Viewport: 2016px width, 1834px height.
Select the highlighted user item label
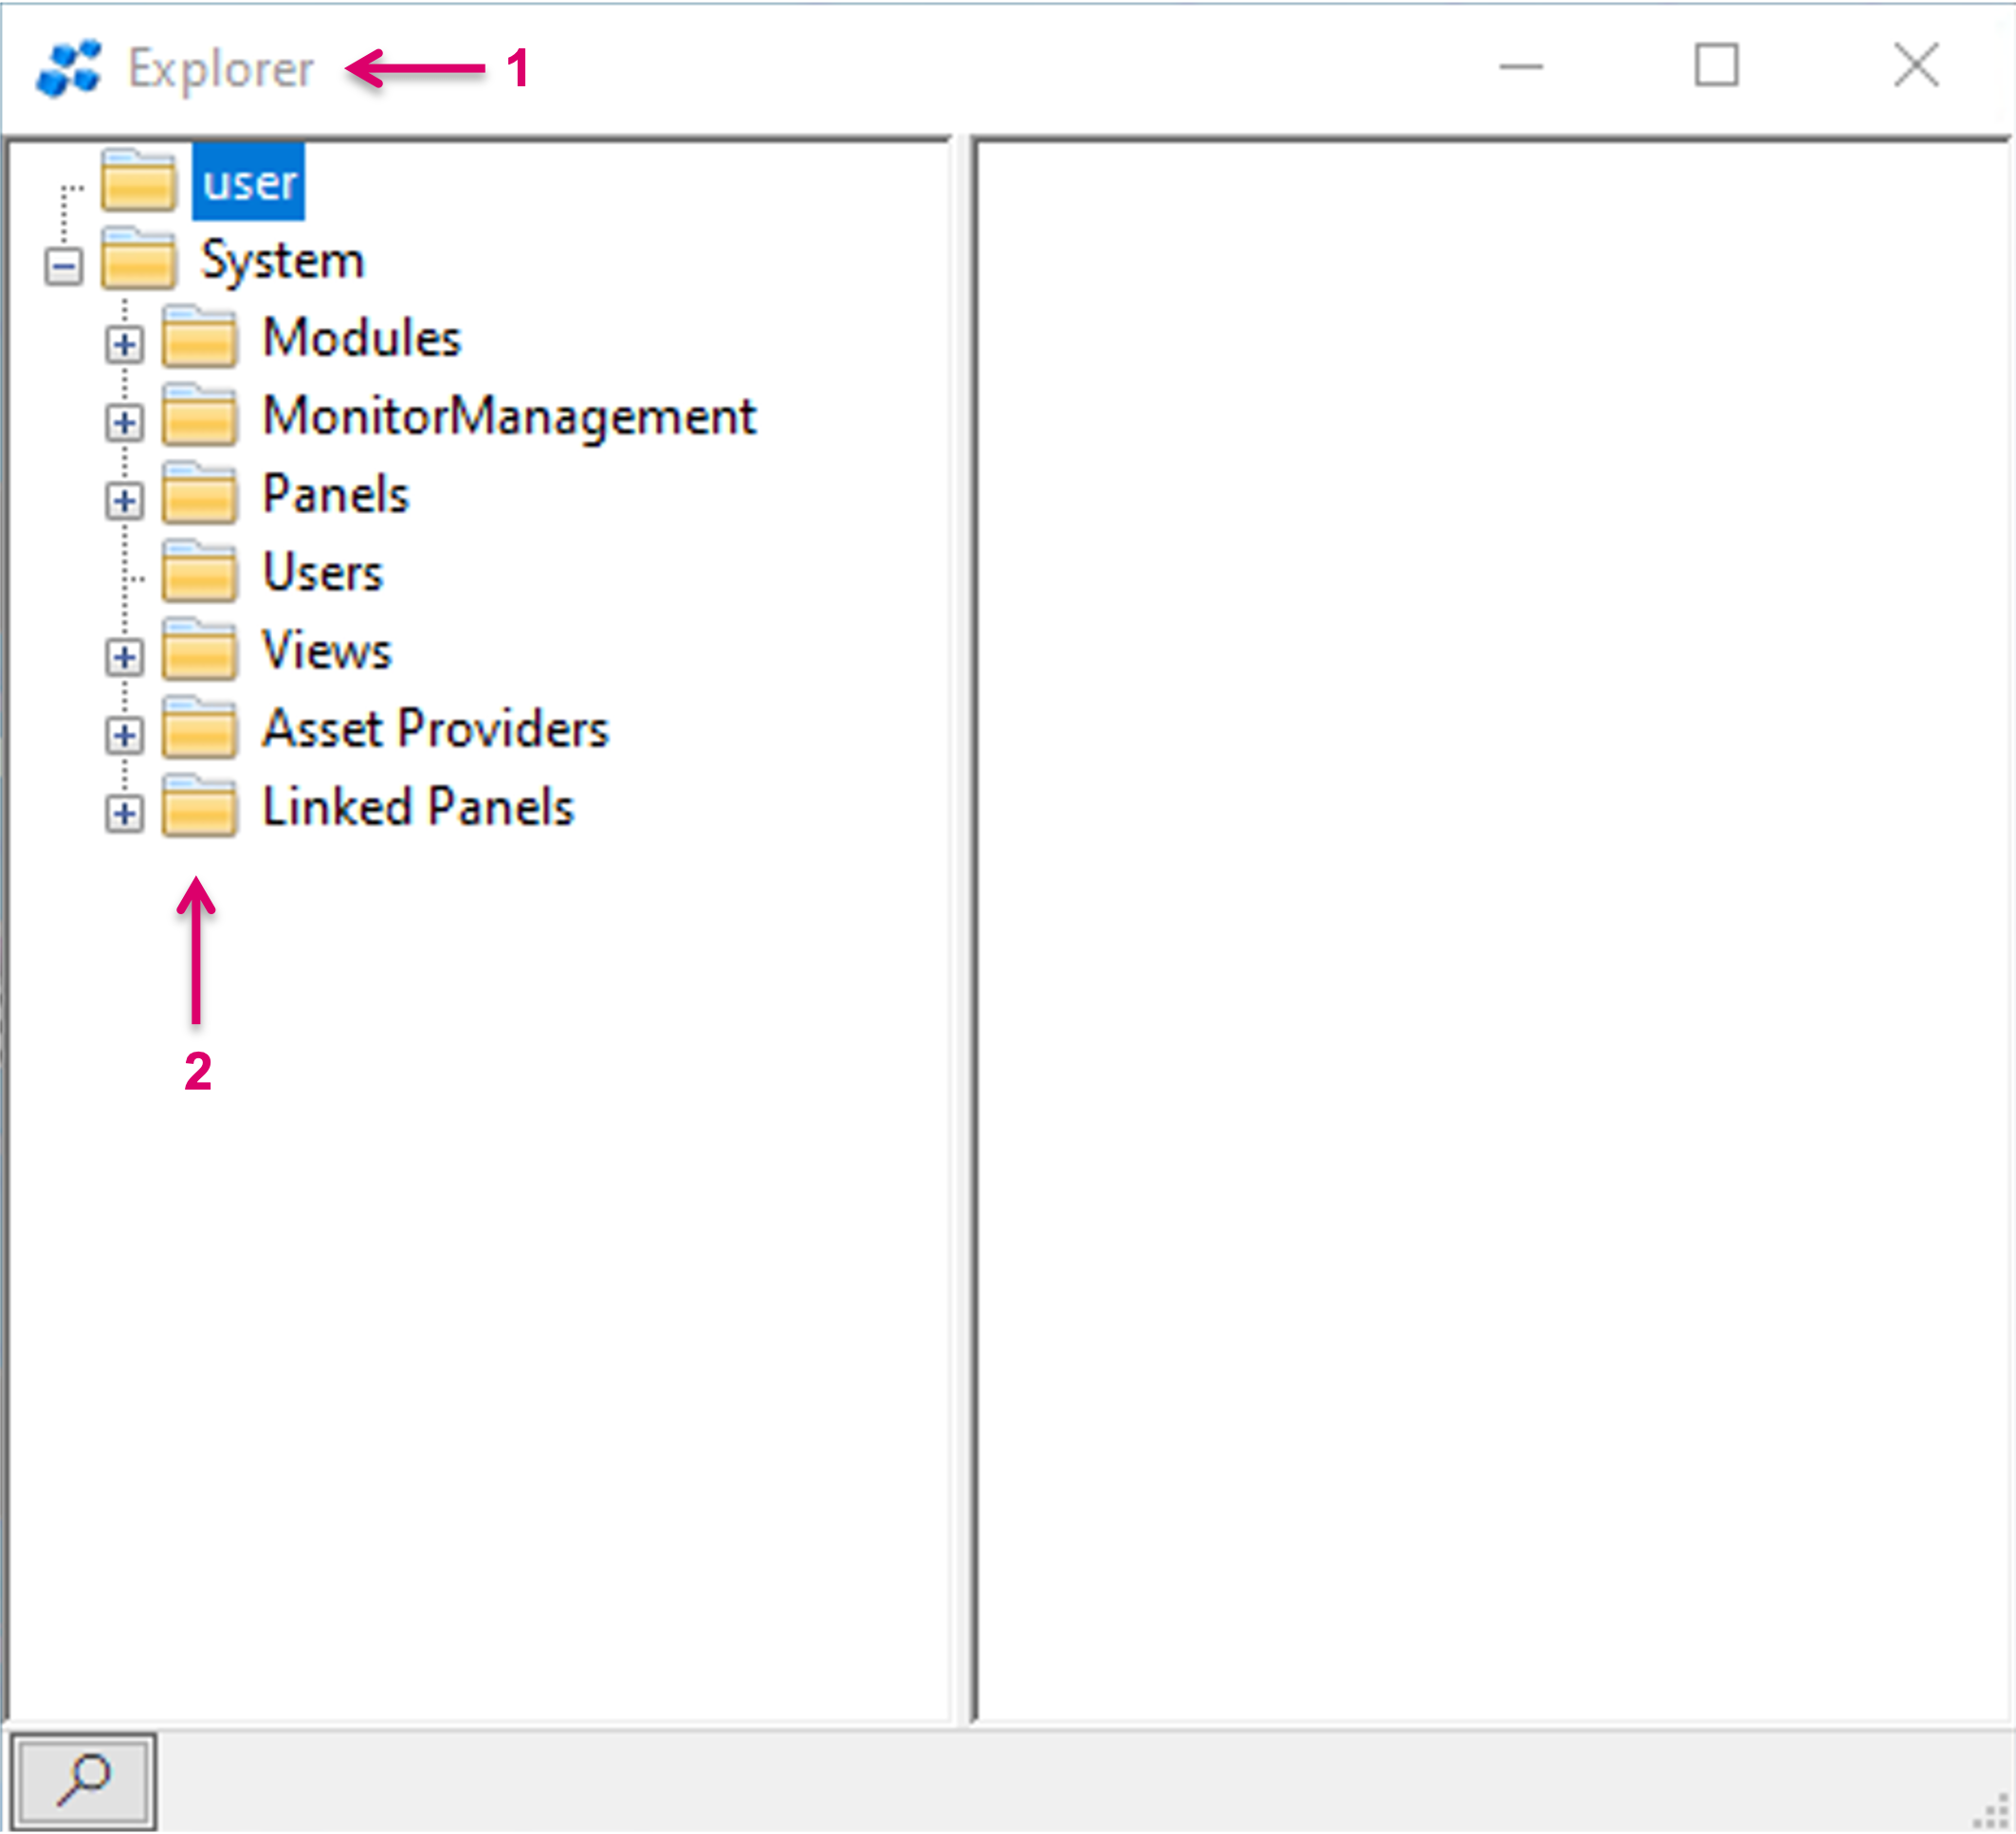pos(249,182)
